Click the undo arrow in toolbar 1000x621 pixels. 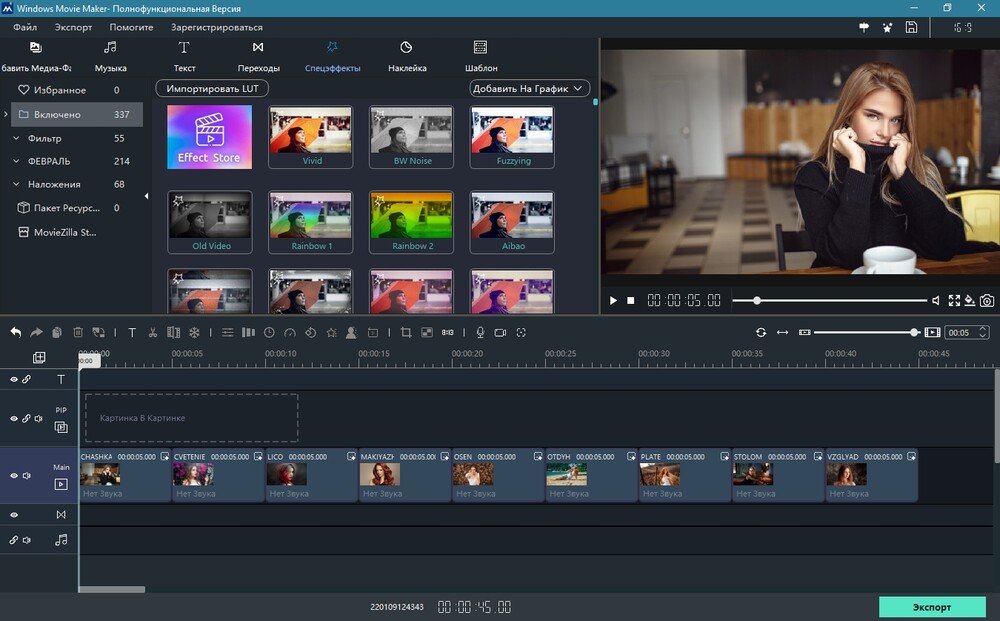(x=15, y=332)
